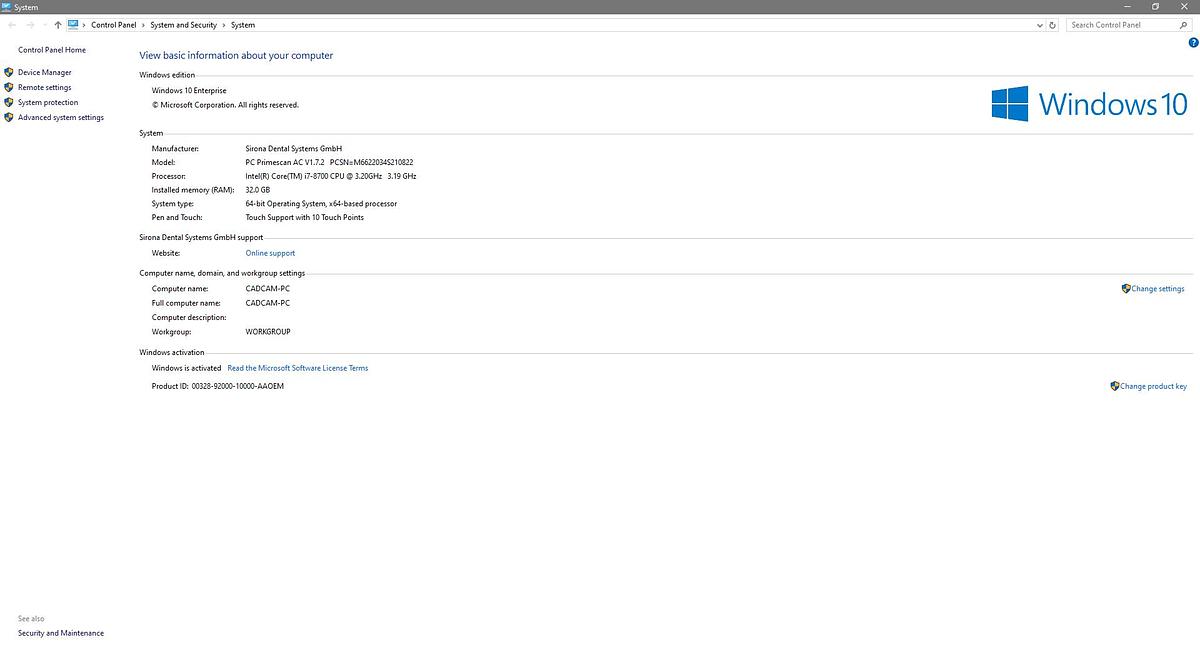
Task: Open Security and Maintenance
Action: click(60, 633)
